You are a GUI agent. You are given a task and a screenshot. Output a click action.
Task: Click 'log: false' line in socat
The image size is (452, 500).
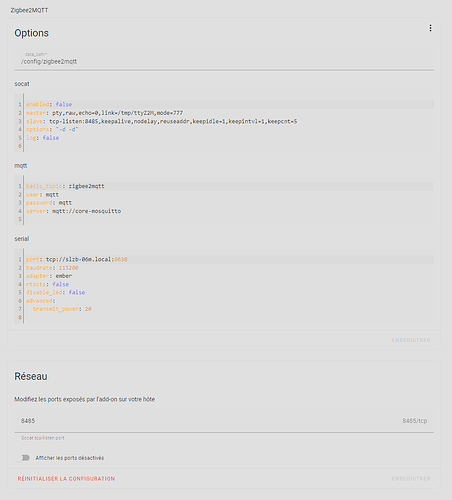pyautogui.click(x=43, y=138)
